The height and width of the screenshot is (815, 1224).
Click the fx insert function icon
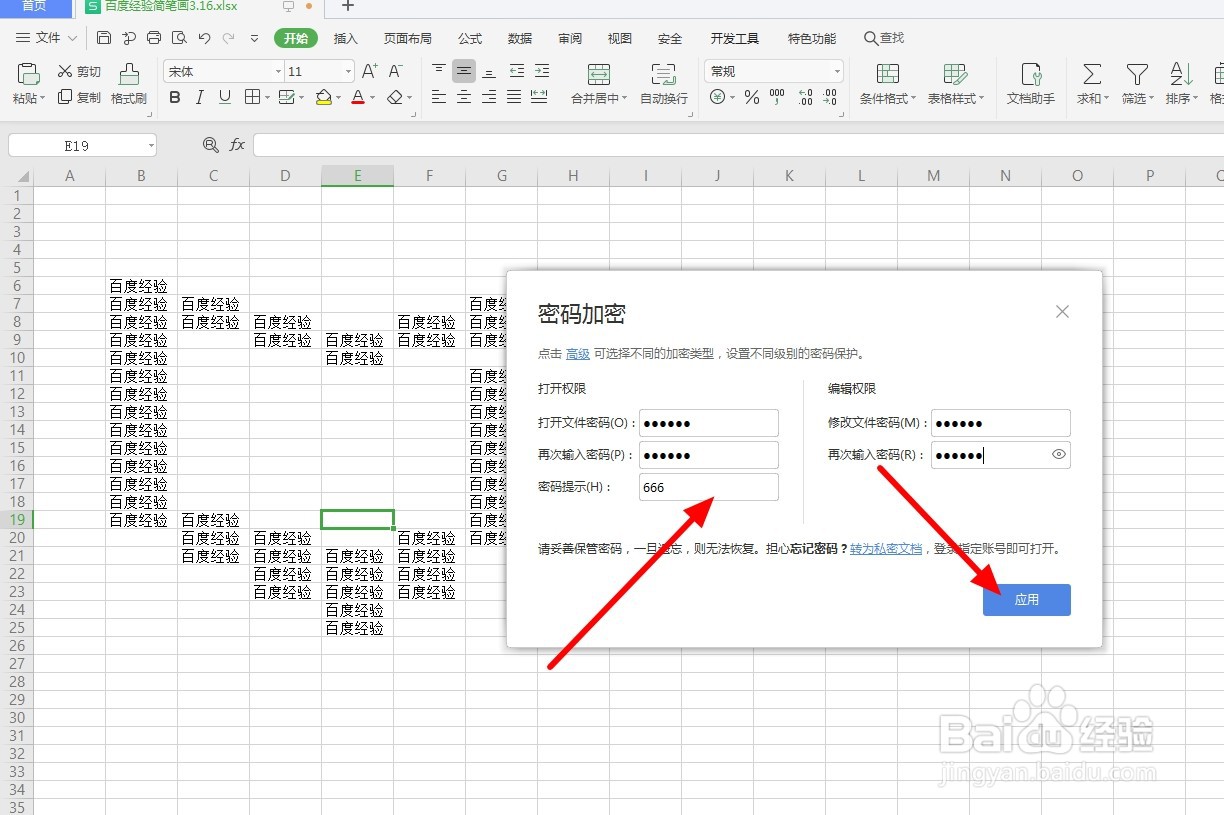pos(237,145)
